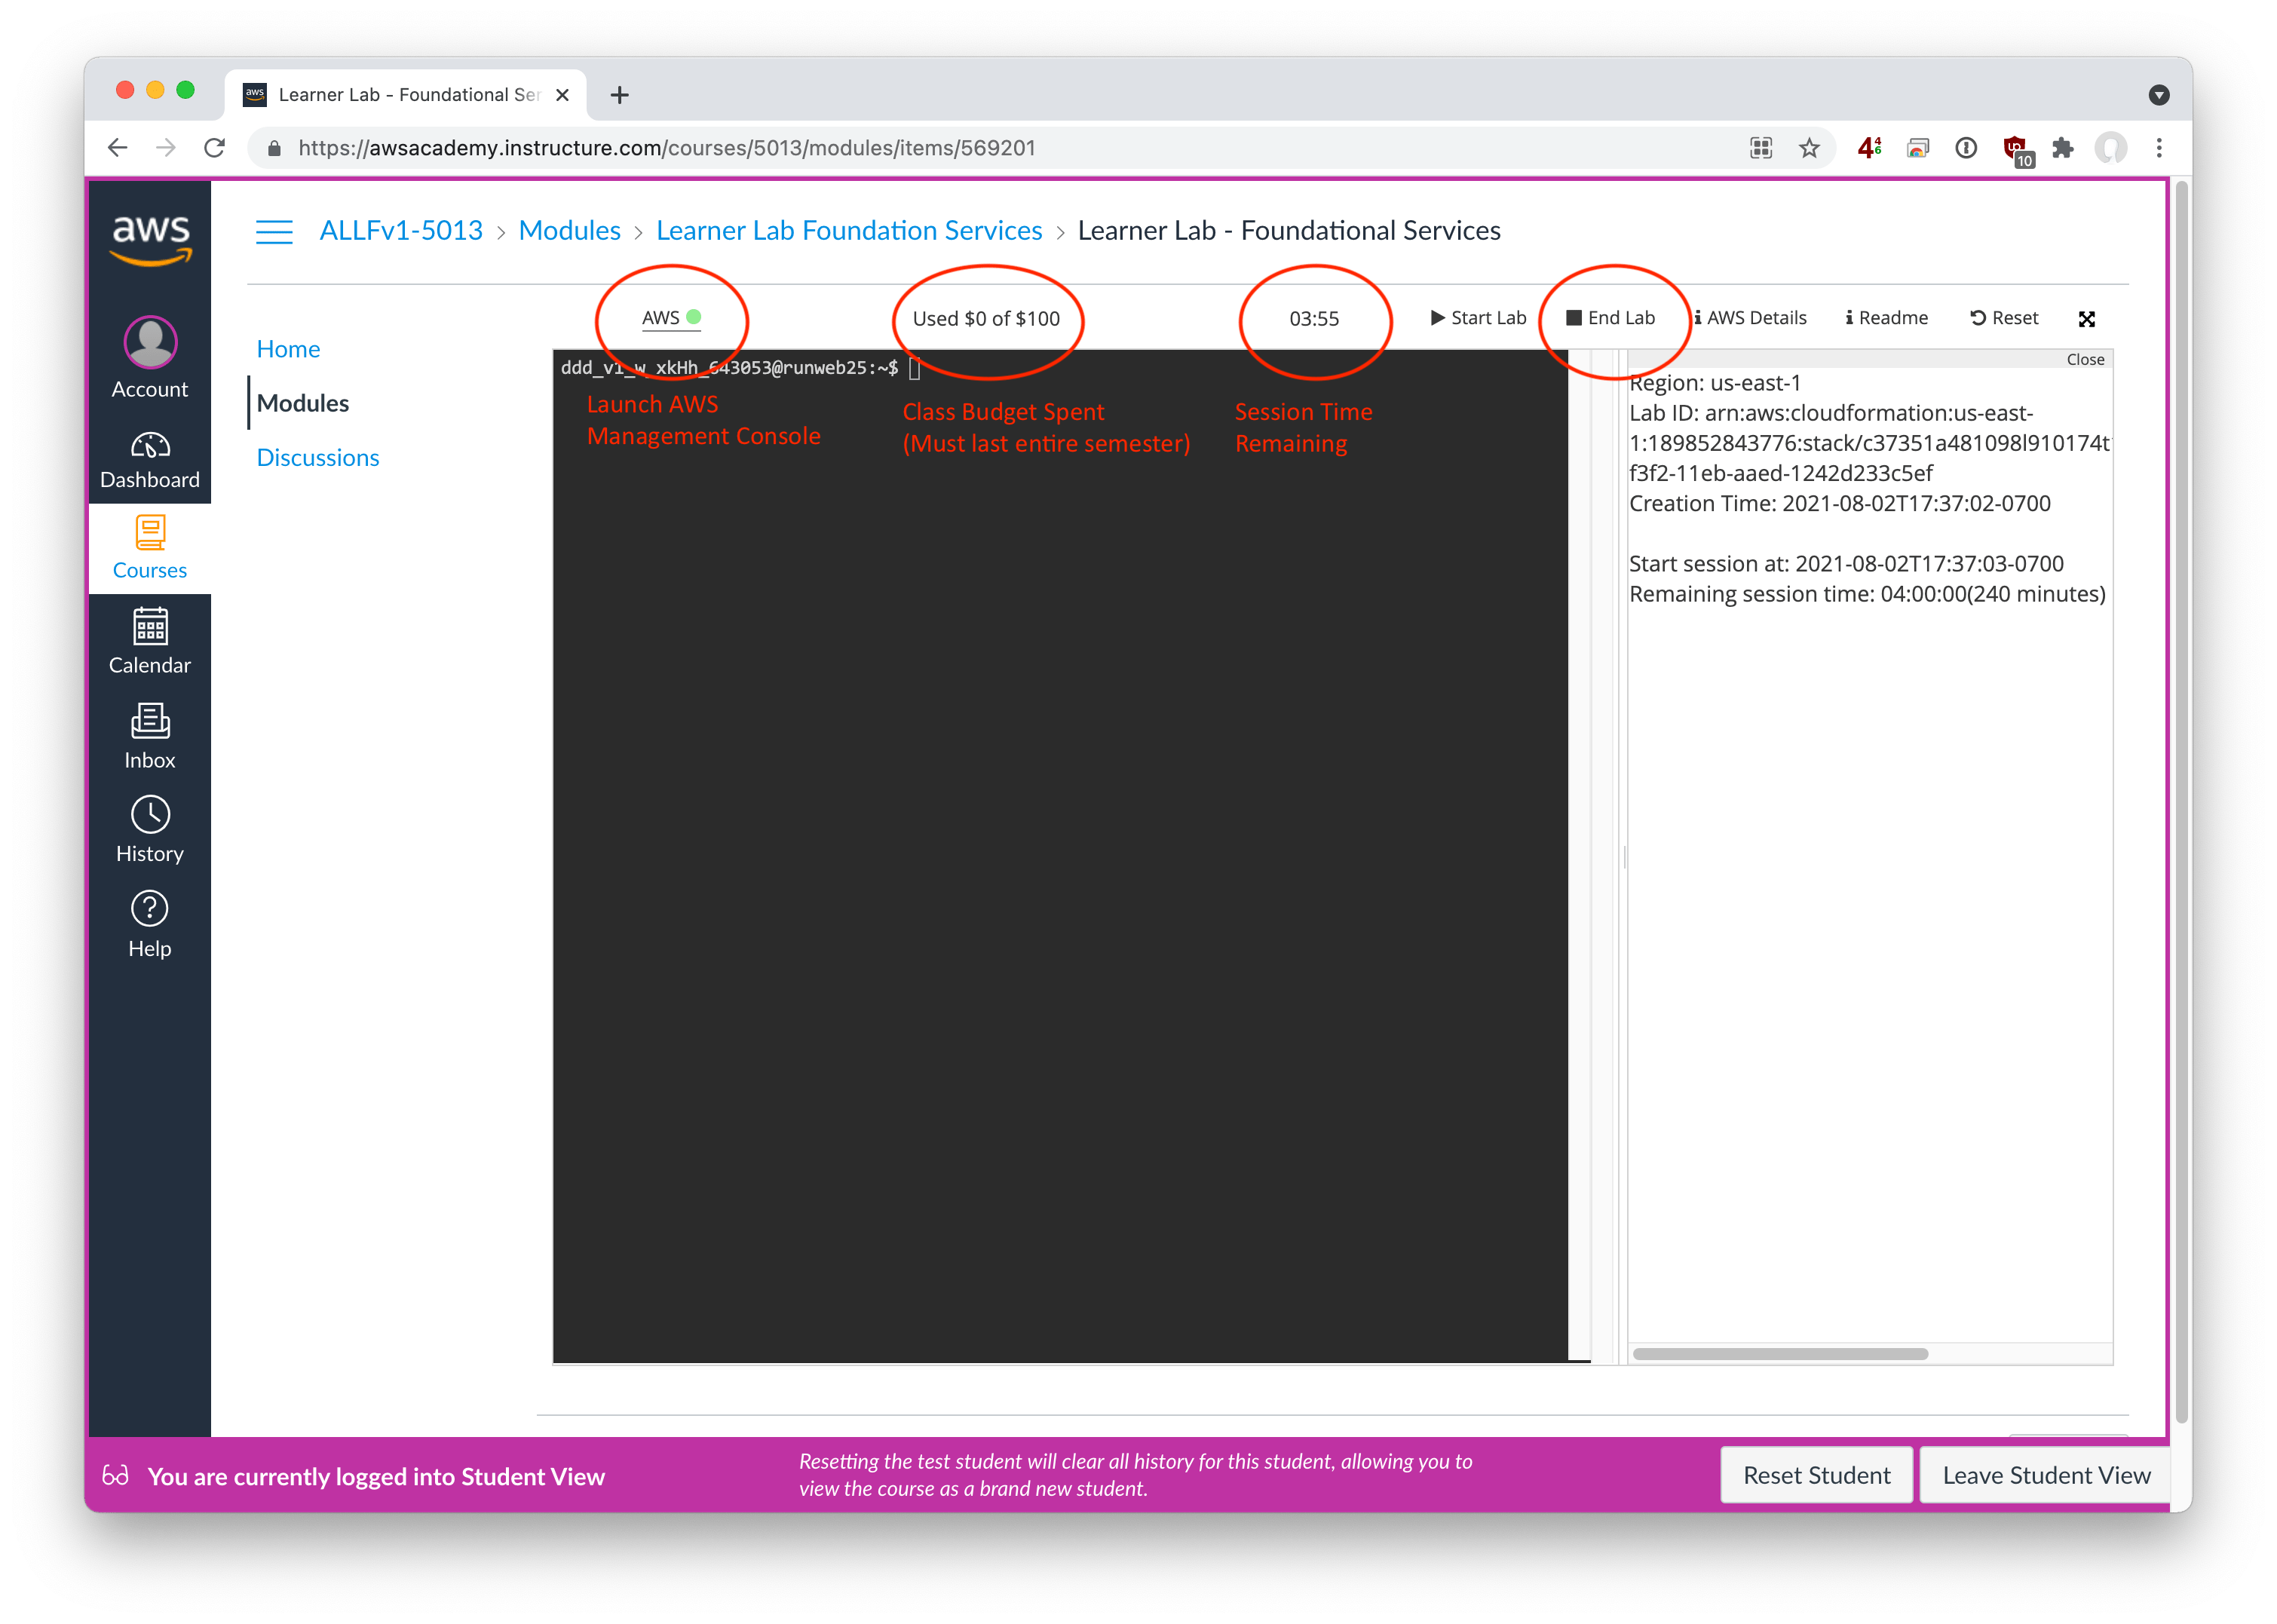Toggle the hamburger course navigation menu

tap(274, 232)
